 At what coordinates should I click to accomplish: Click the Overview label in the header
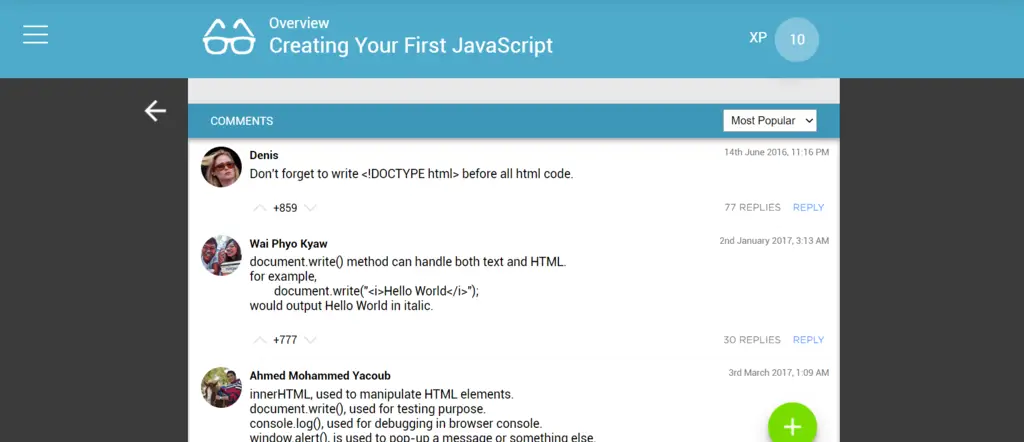(x=299, y=23)
